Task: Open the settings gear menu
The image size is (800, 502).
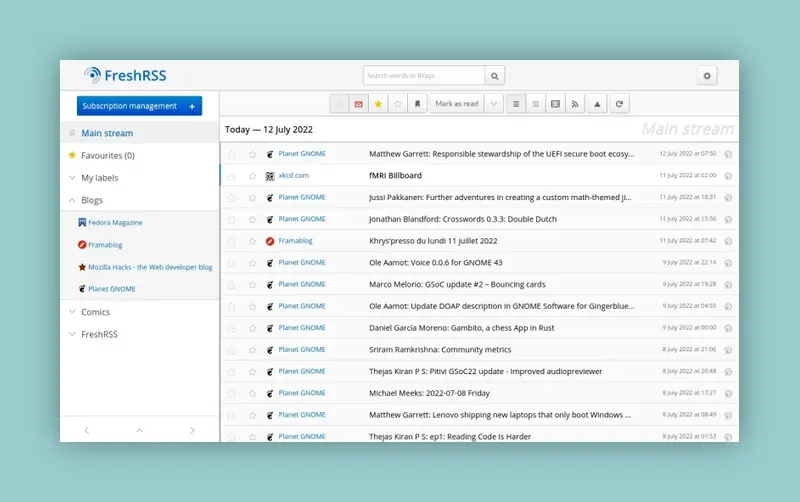Action: point(707,76)
